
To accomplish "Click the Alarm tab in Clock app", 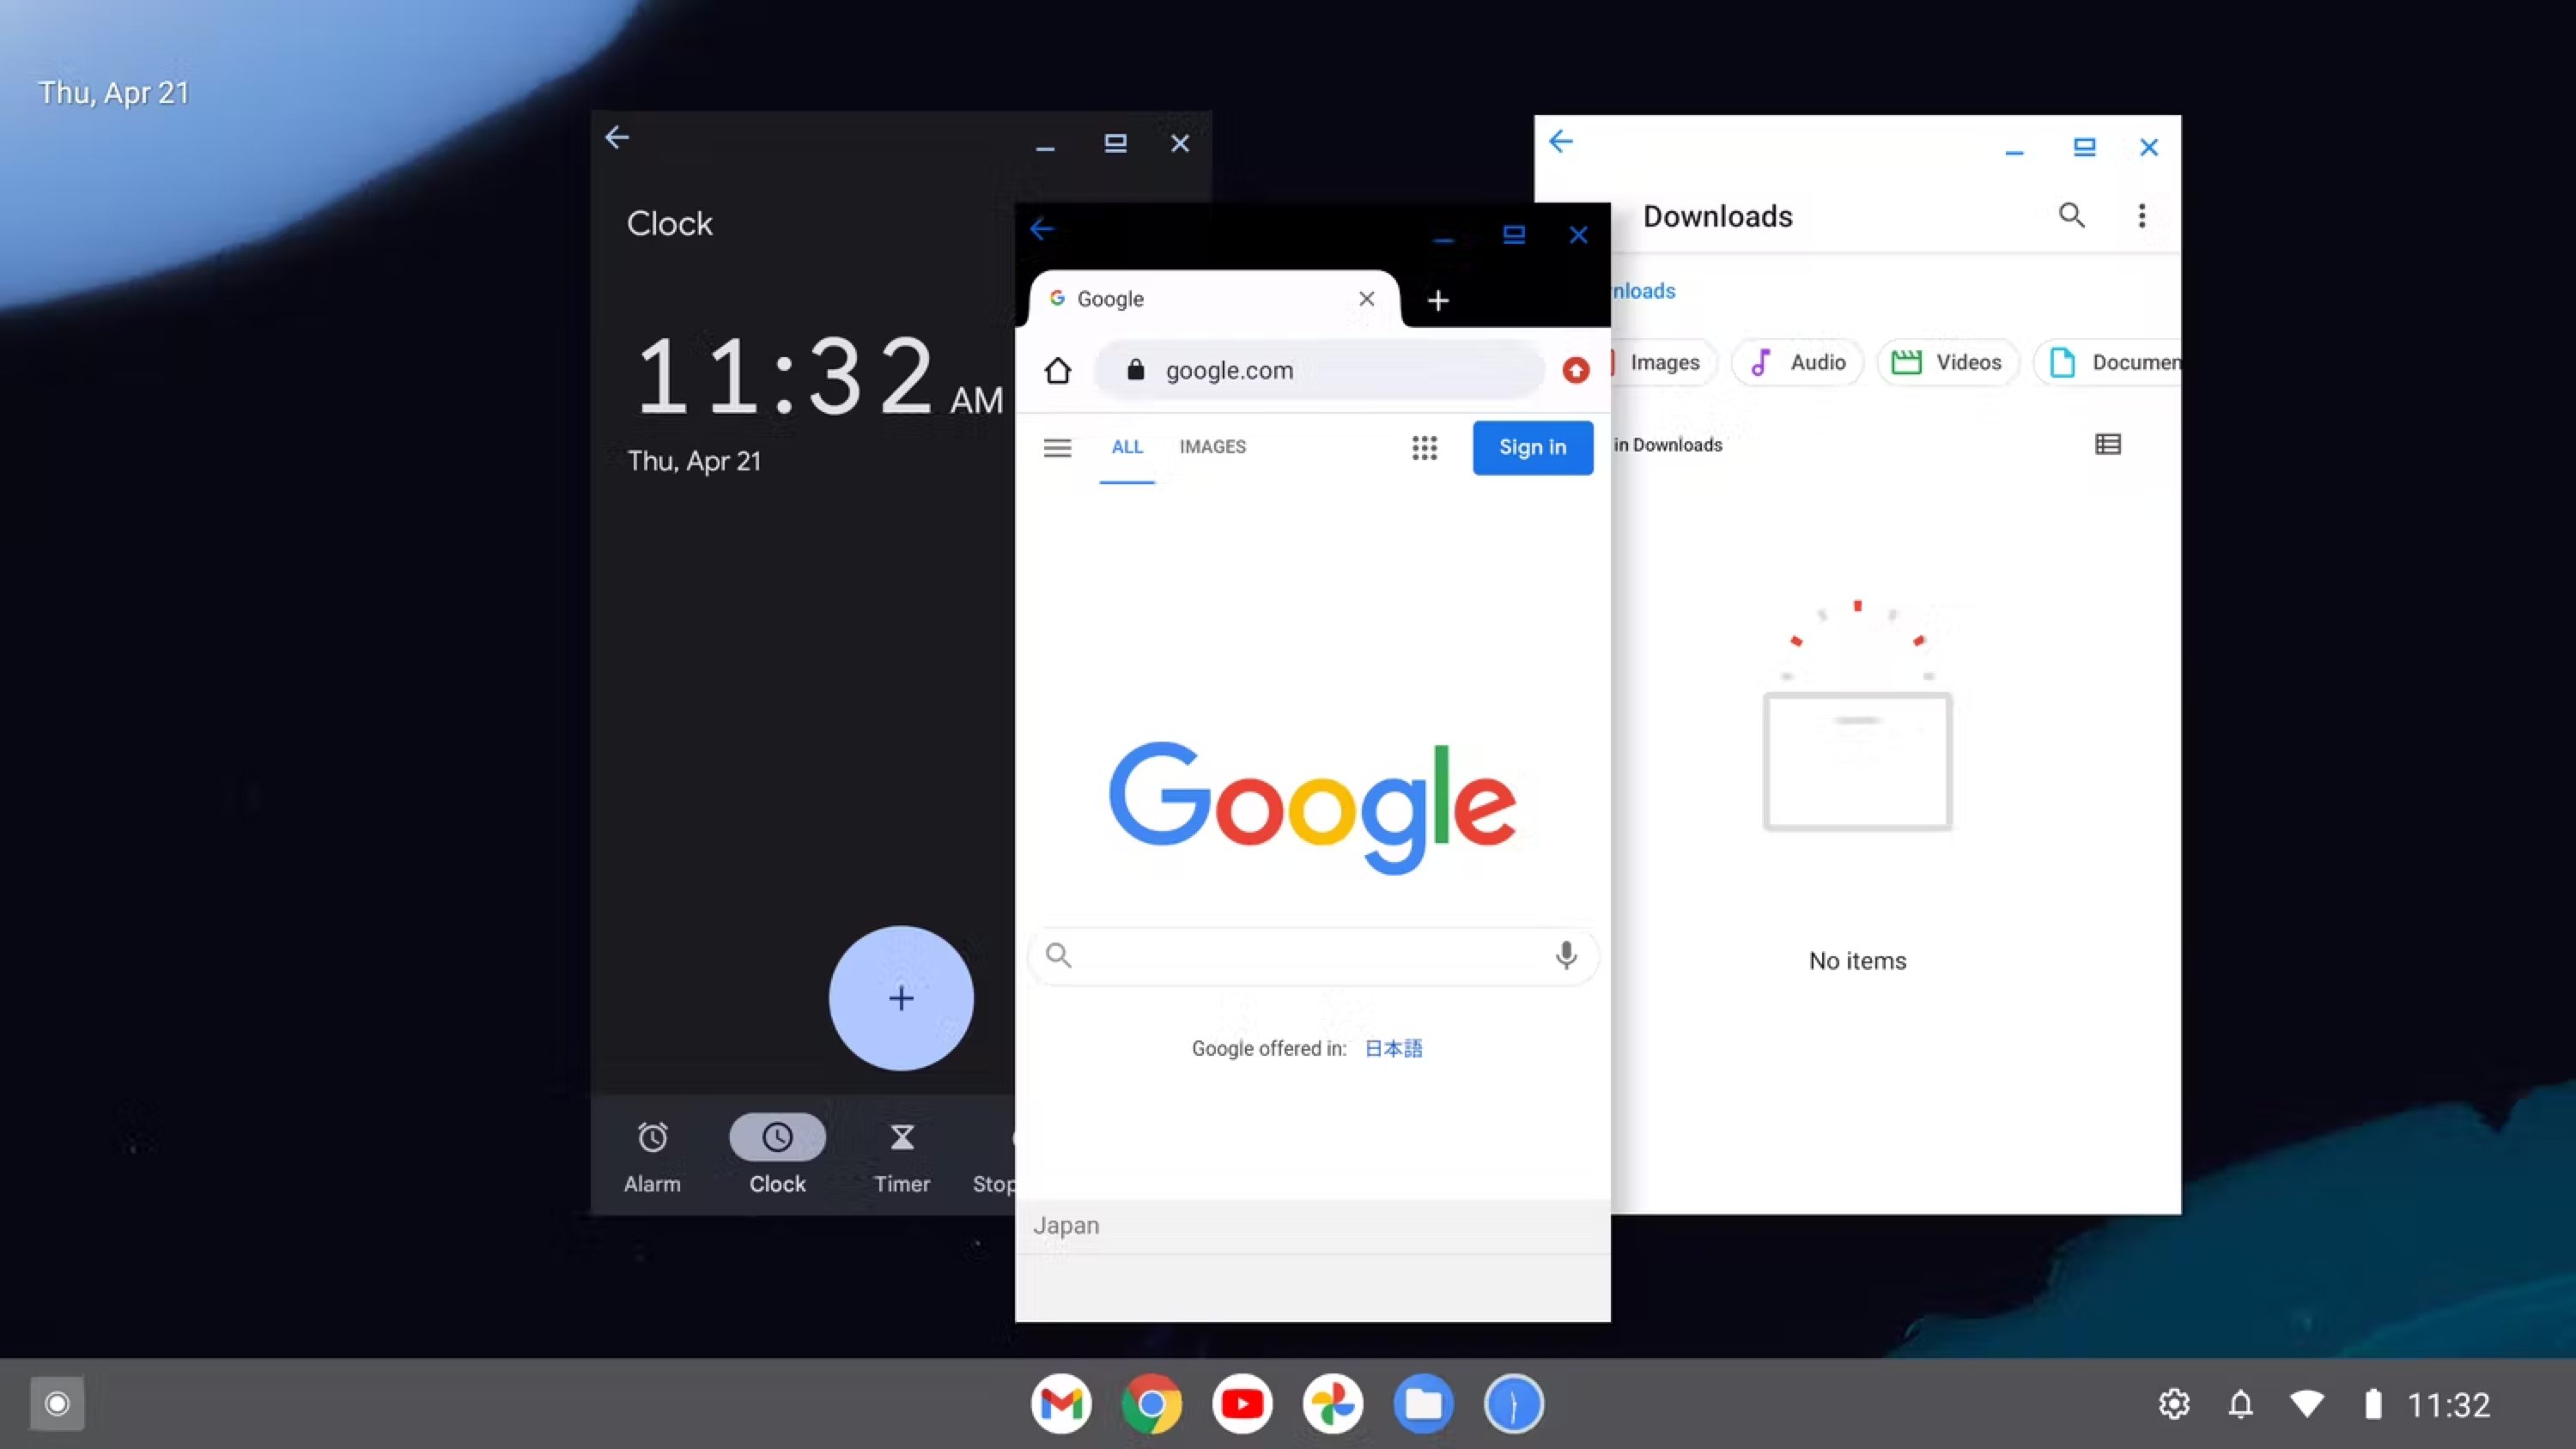I will tap(651, 1155).
